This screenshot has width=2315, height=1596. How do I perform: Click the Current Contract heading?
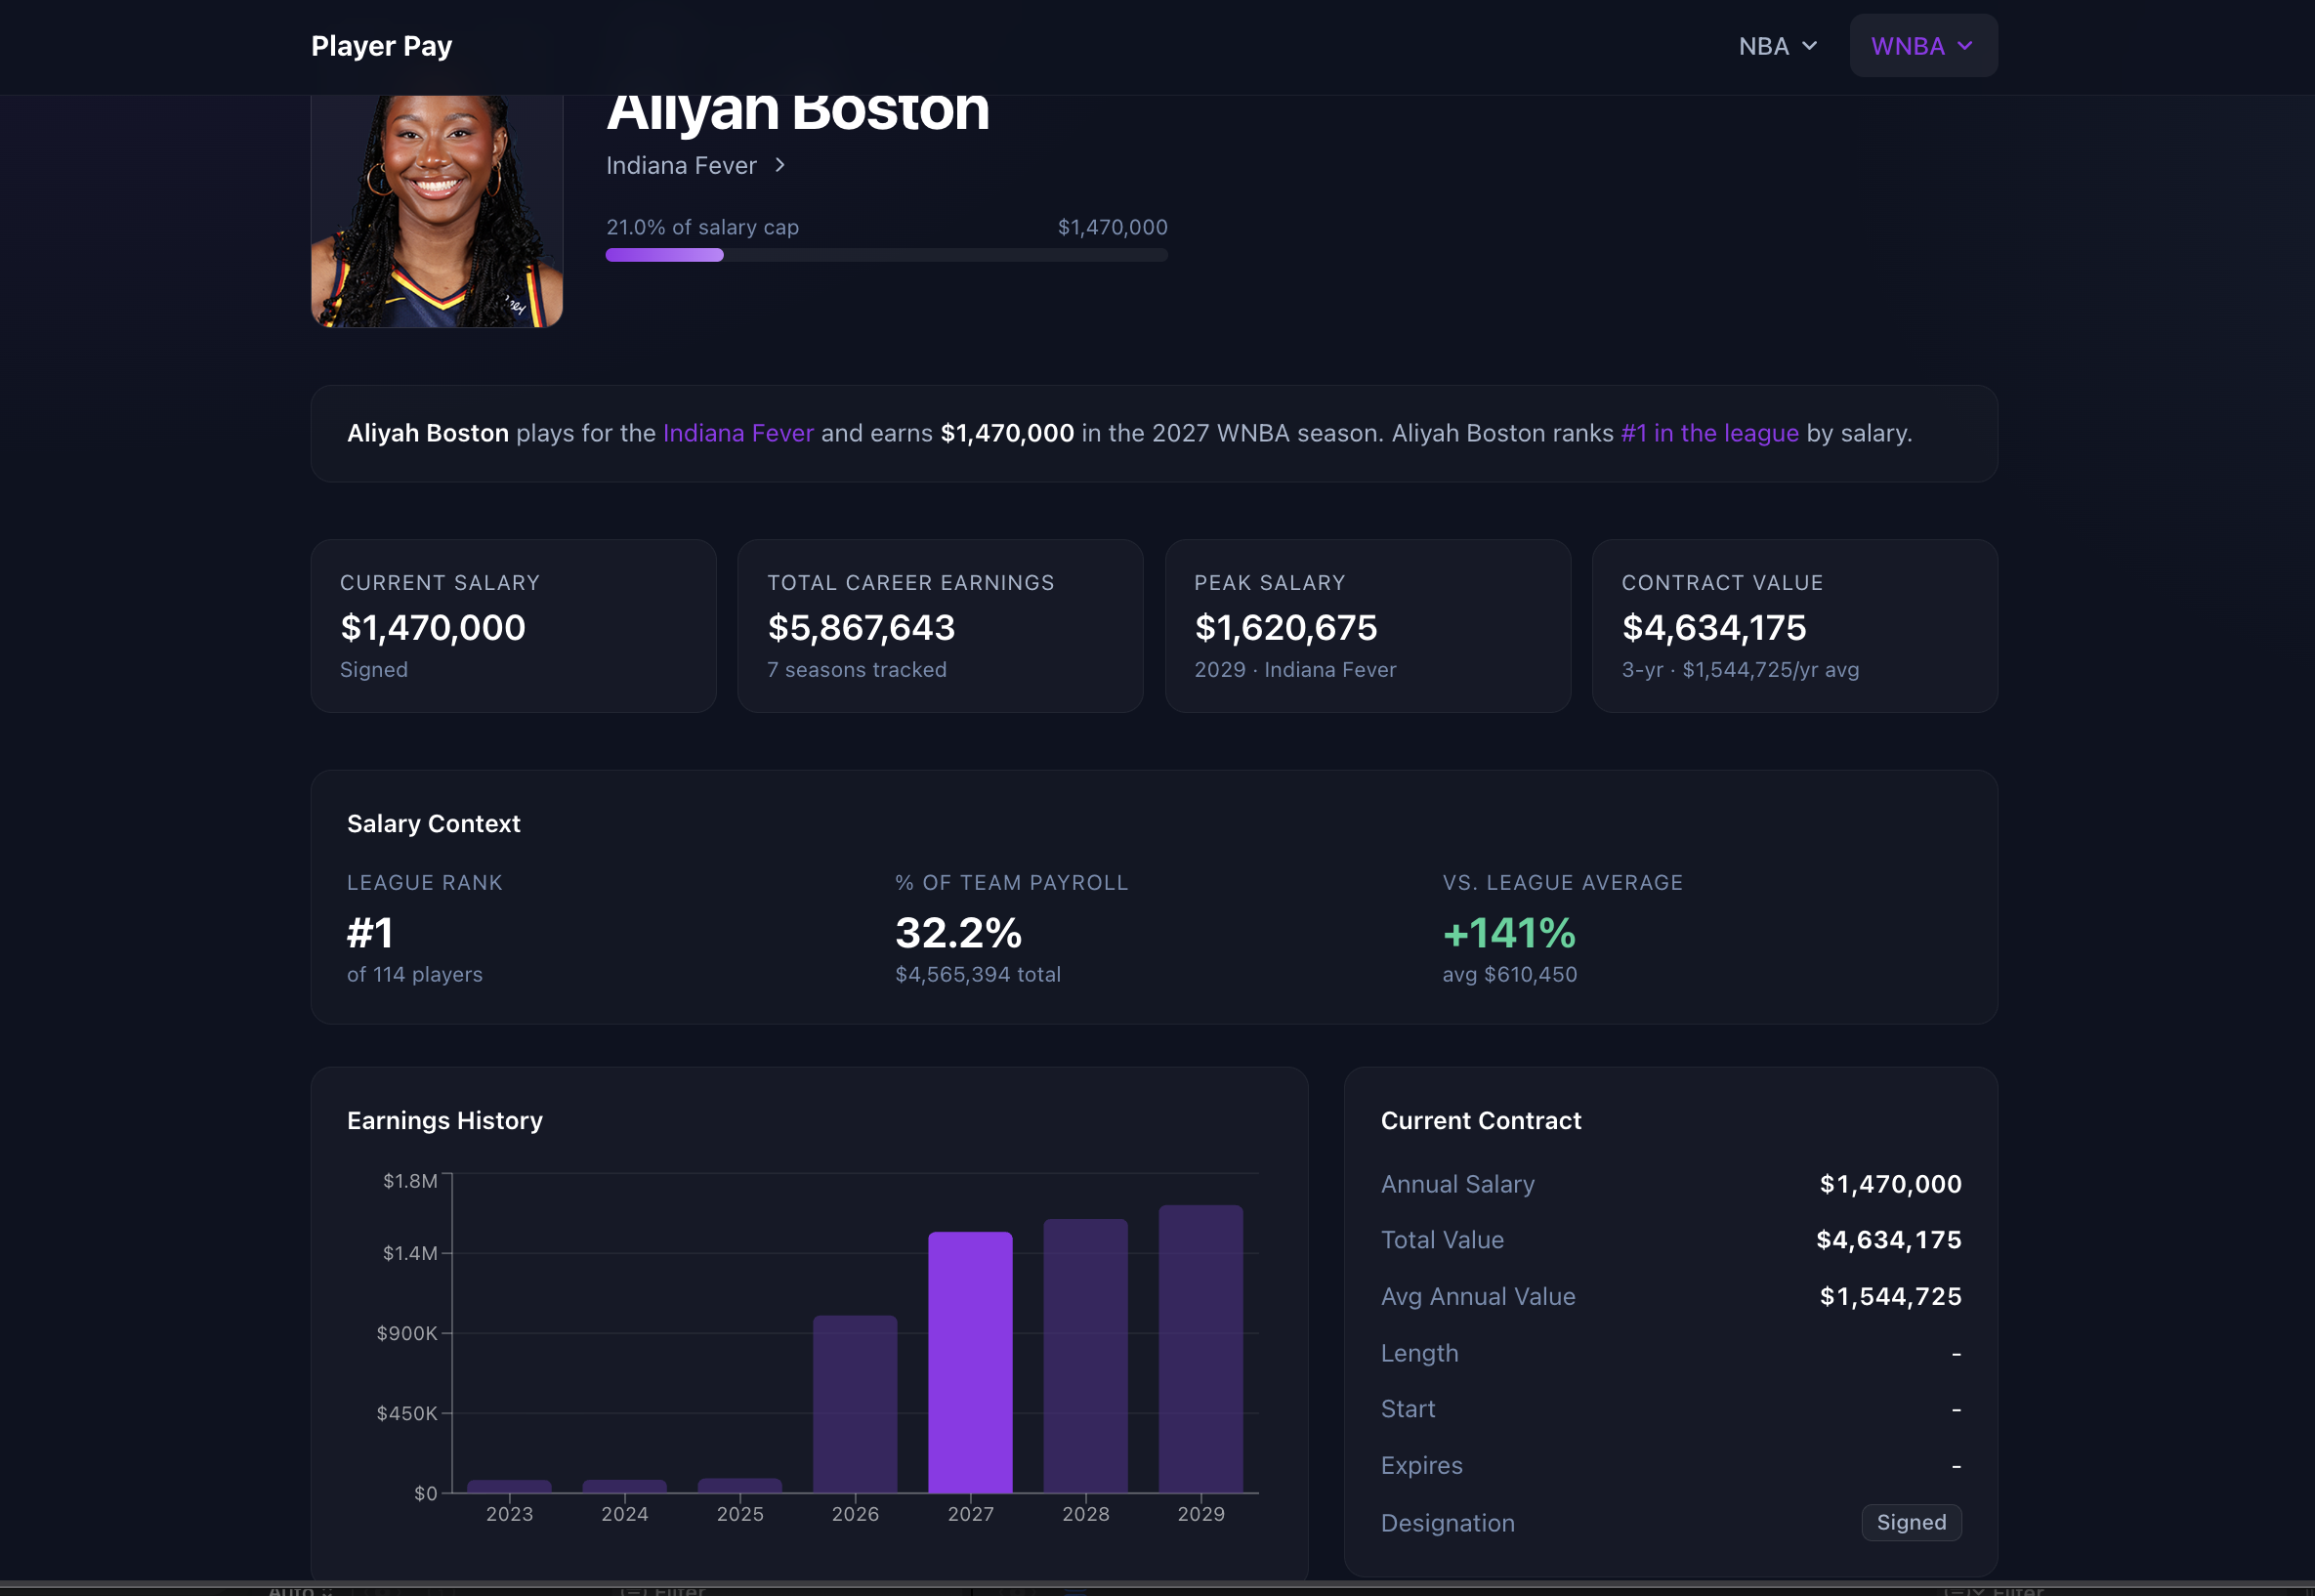click(x=1480, y=1120)
